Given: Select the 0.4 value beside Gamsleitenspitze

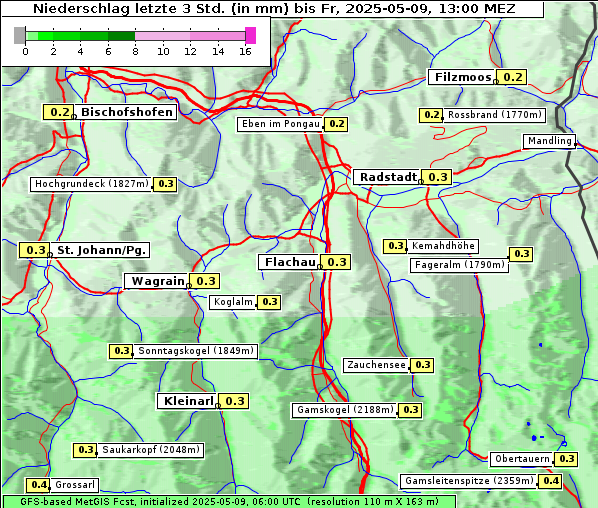Looking at the screenshot, I should (550, 481).
